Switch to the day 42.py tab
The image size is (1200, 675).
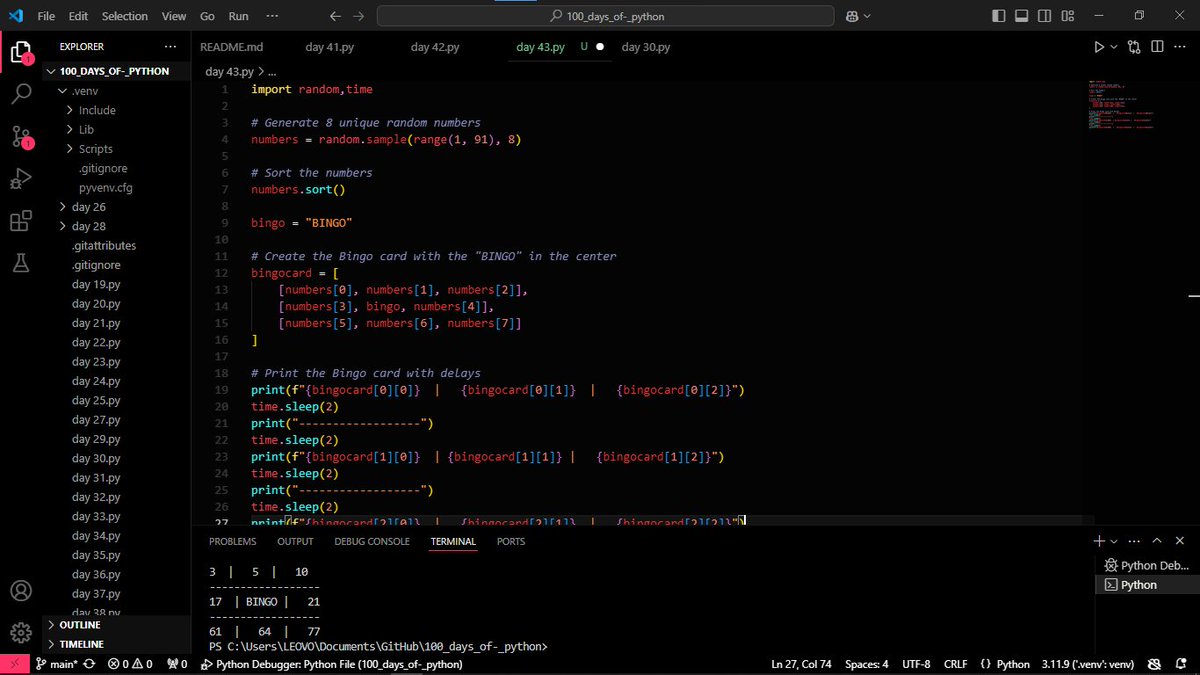point(435,47)
